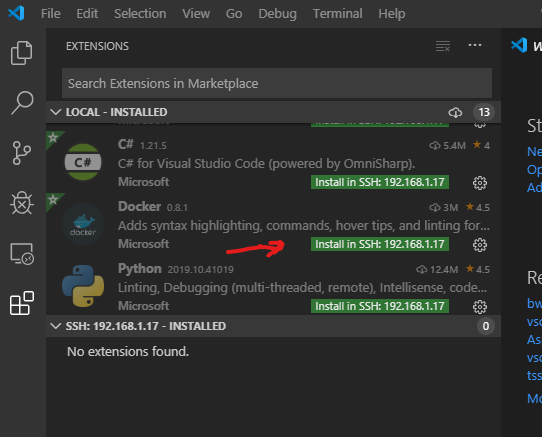
Task: Open the View menu
Action: 196,14
